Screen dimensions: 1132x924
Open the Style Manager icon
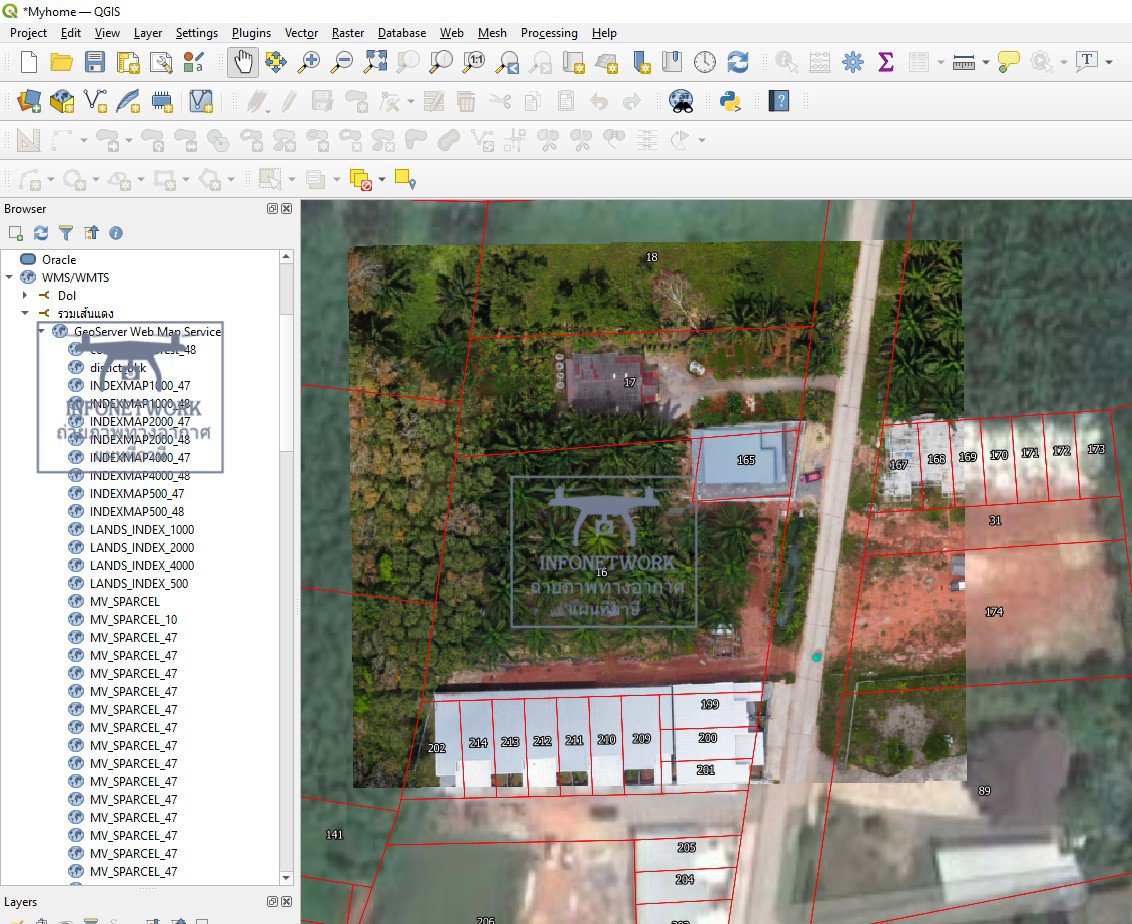193,62
